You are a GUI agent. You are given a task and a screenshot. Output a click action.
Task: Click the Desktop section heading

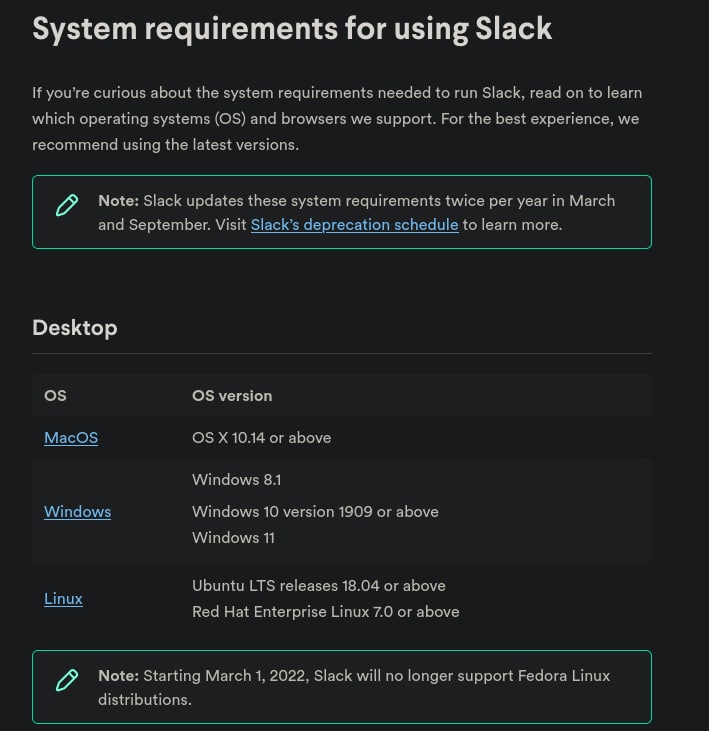pyautogui.click(x=75, y=328)
